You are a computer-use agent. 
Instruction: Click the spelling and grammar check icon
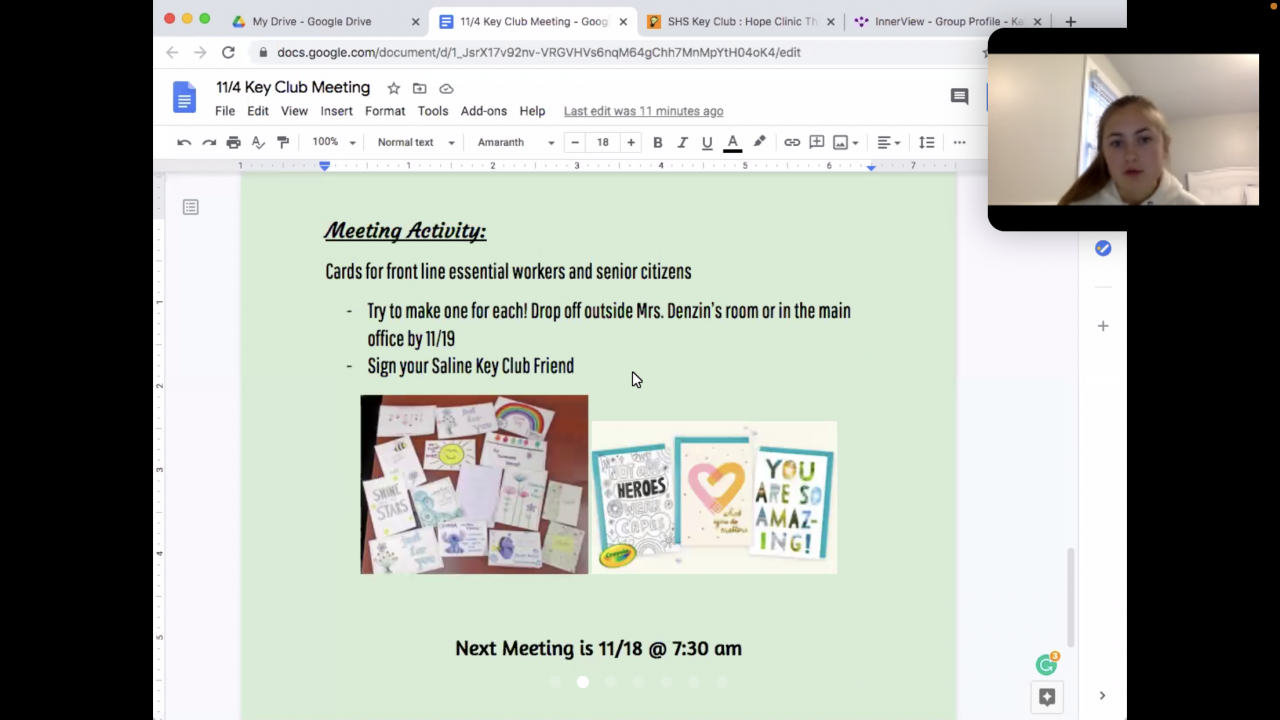point(258,143)
